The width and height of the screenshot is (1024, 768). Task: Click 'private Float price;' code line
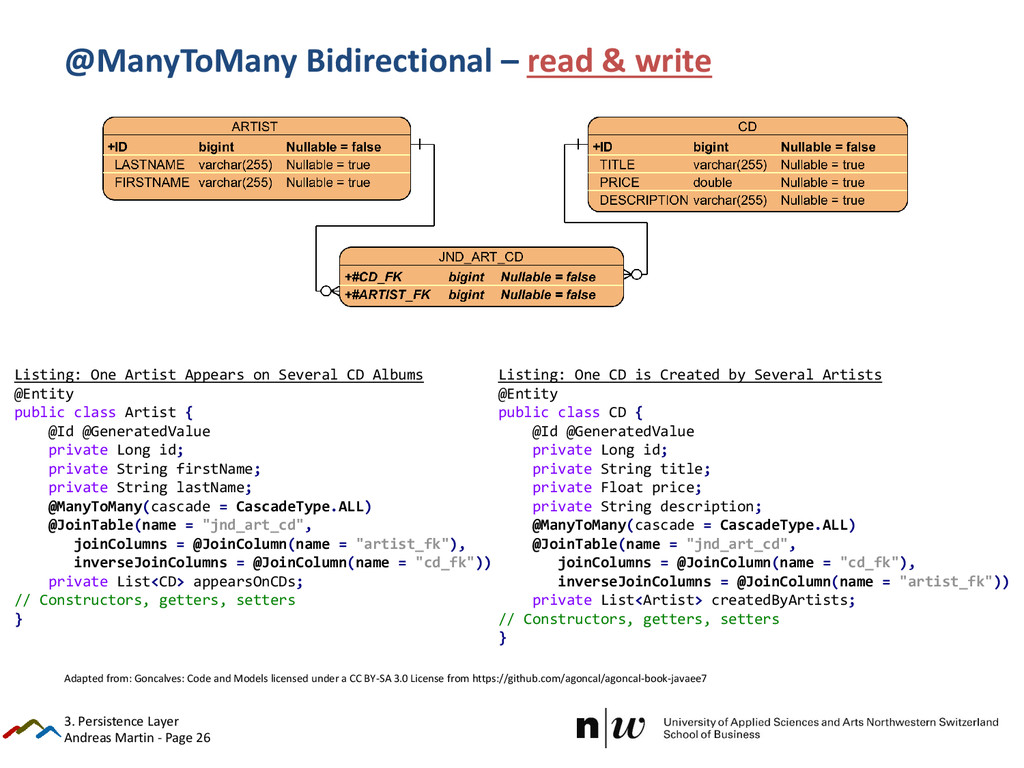click(616, 487)
